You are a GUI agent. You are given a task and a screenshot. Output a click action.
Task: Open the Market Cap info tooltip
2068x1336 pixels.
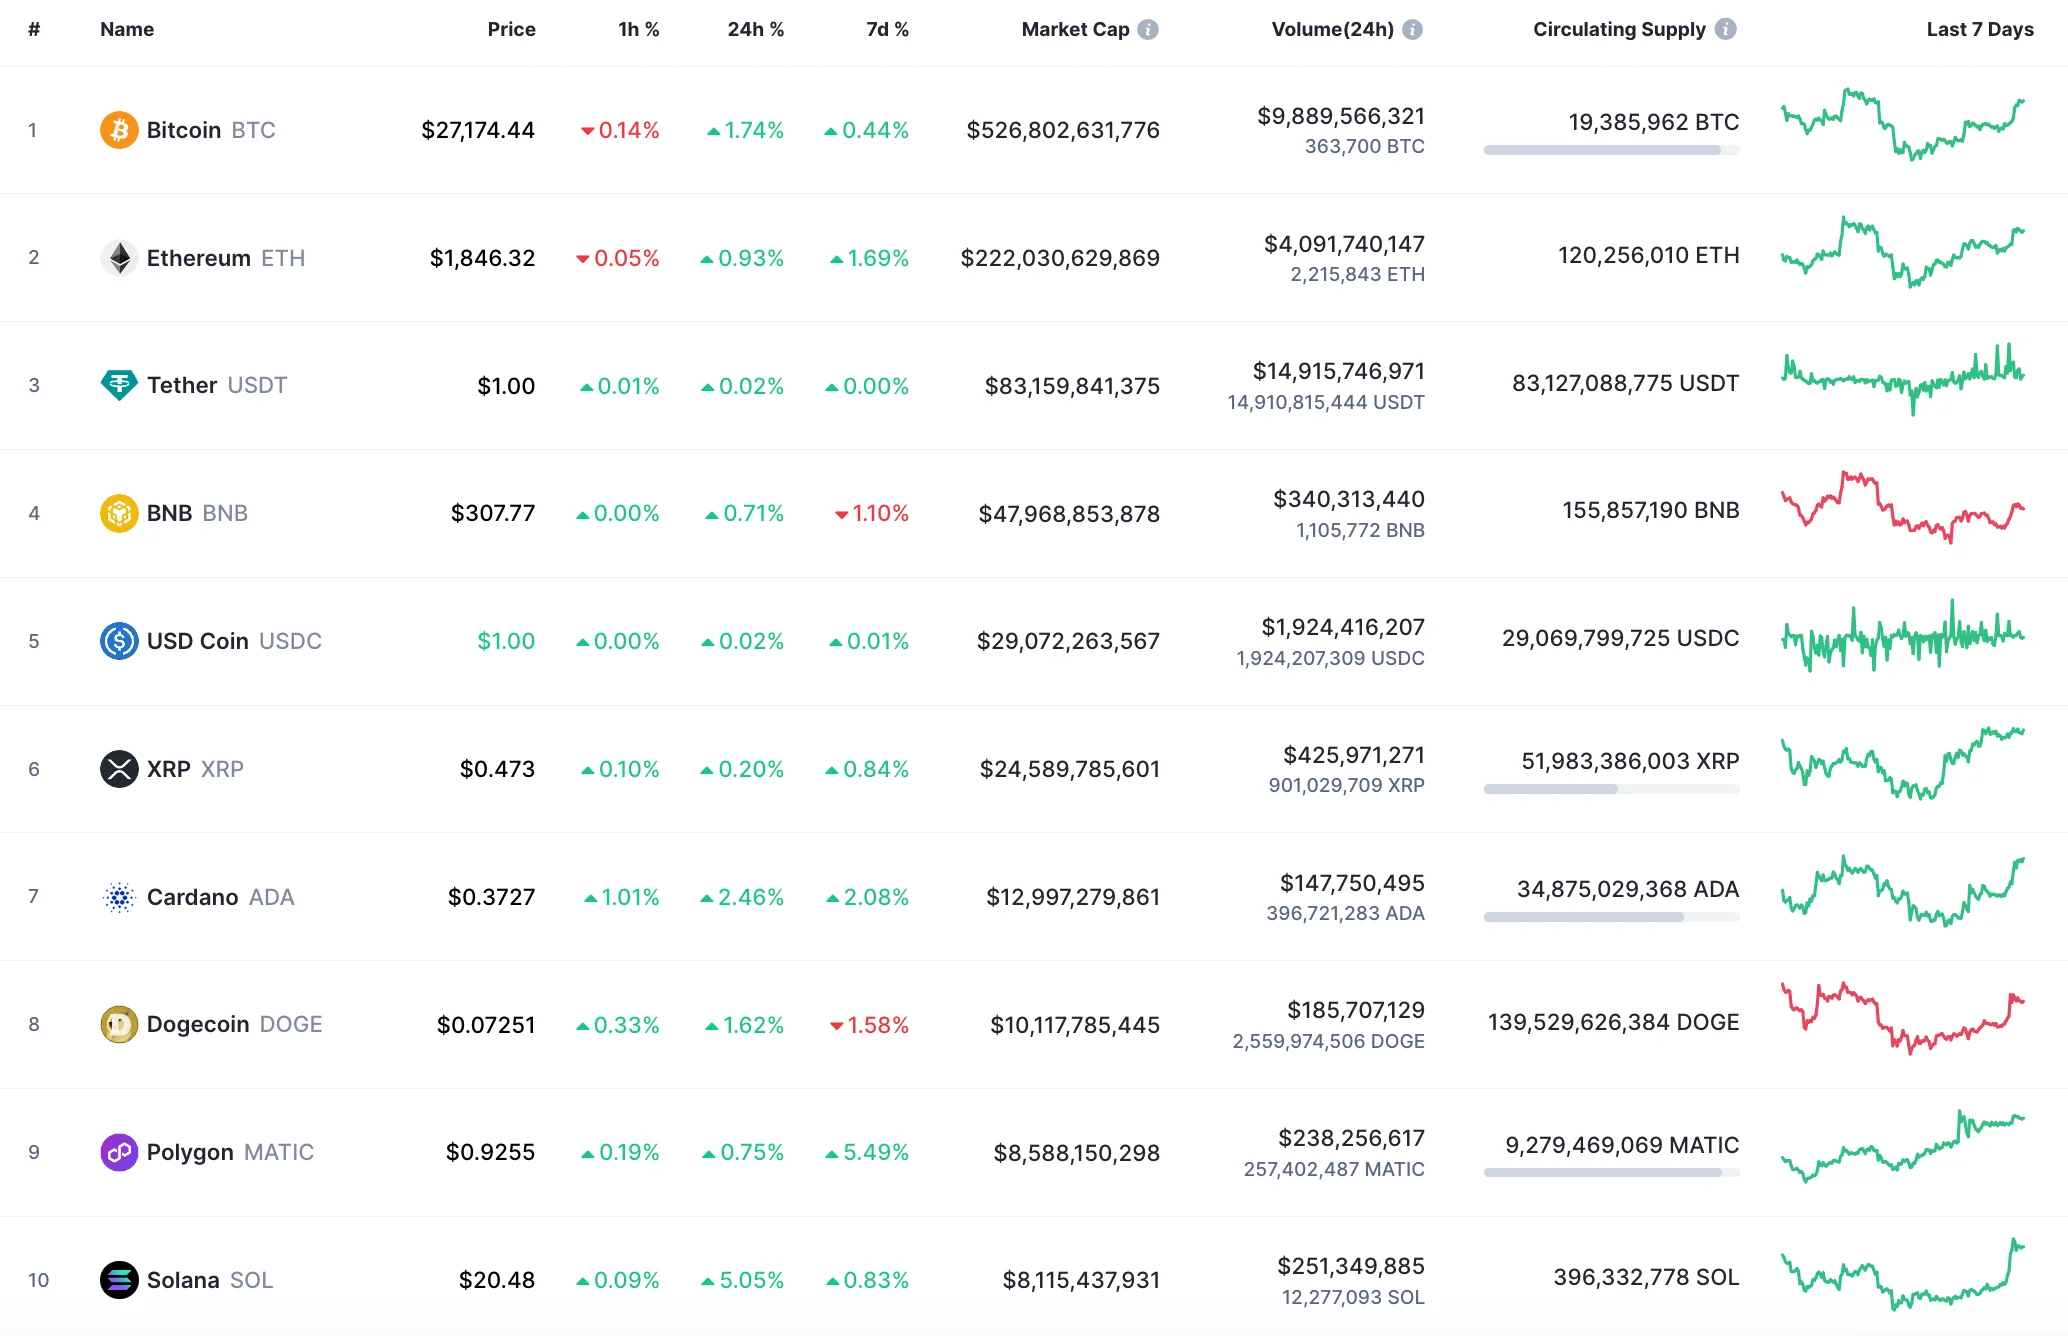1146,29
